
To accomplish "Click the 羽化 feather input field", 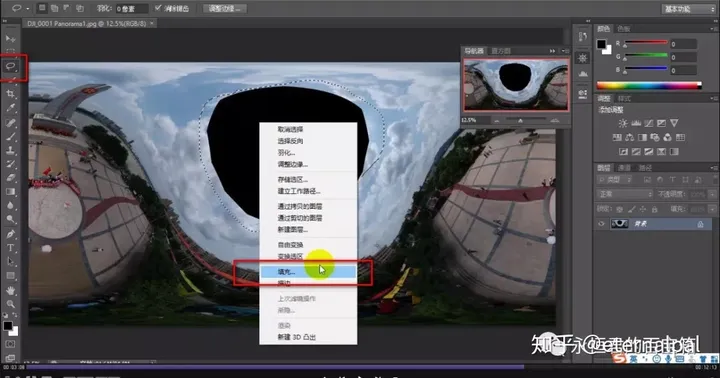I will click(131, 9).
